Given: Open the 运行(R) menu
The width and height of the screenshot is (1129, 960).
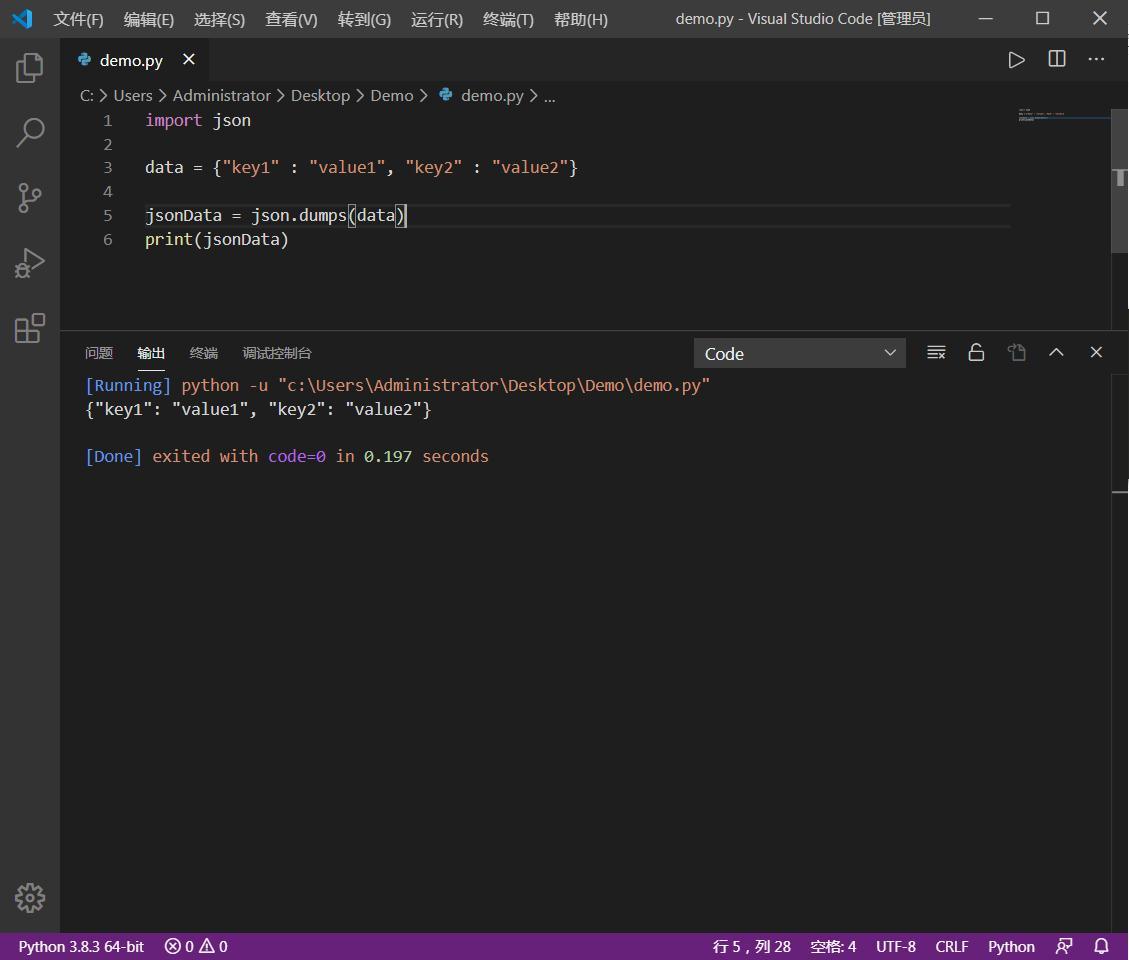Looking at the screenshot, I should point(436,18).
